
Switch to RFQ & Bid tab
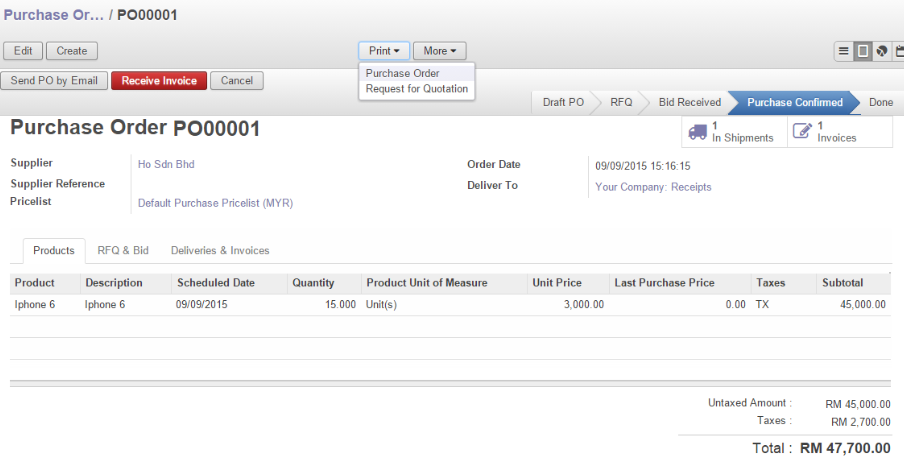click(x=123, y=250)
